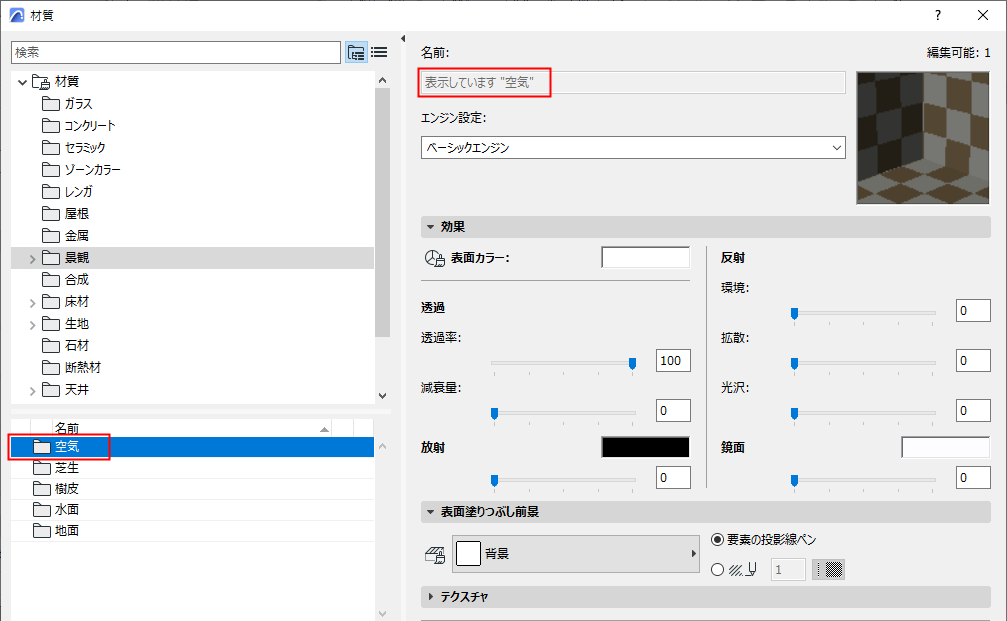
Task: Collapse the left panel with the arrow
Action: click(x=403, y=39)
